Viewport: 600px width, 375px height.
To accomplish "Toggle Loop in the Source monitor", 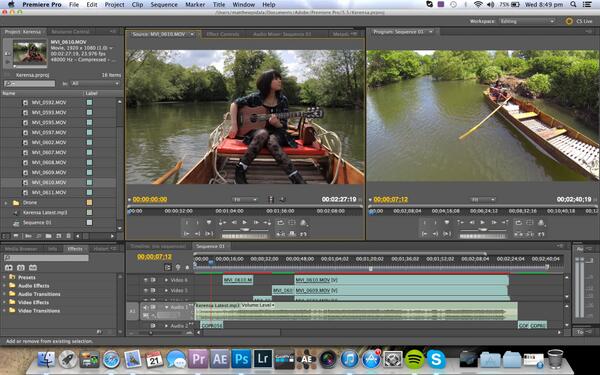I will pyautogui.click(x=280, y=222).
